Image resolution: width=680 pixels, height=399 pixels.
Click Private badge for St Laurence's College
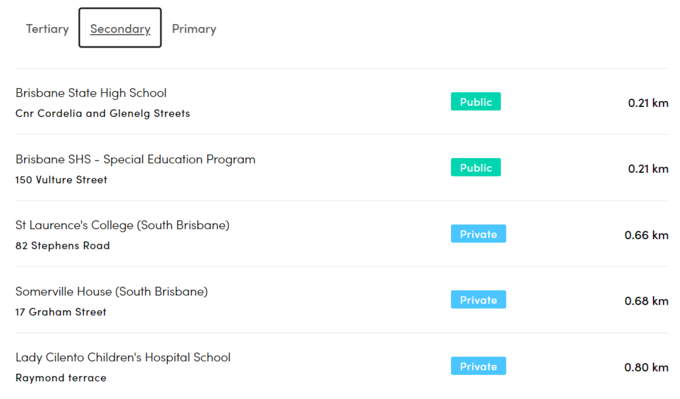[478, 234]
